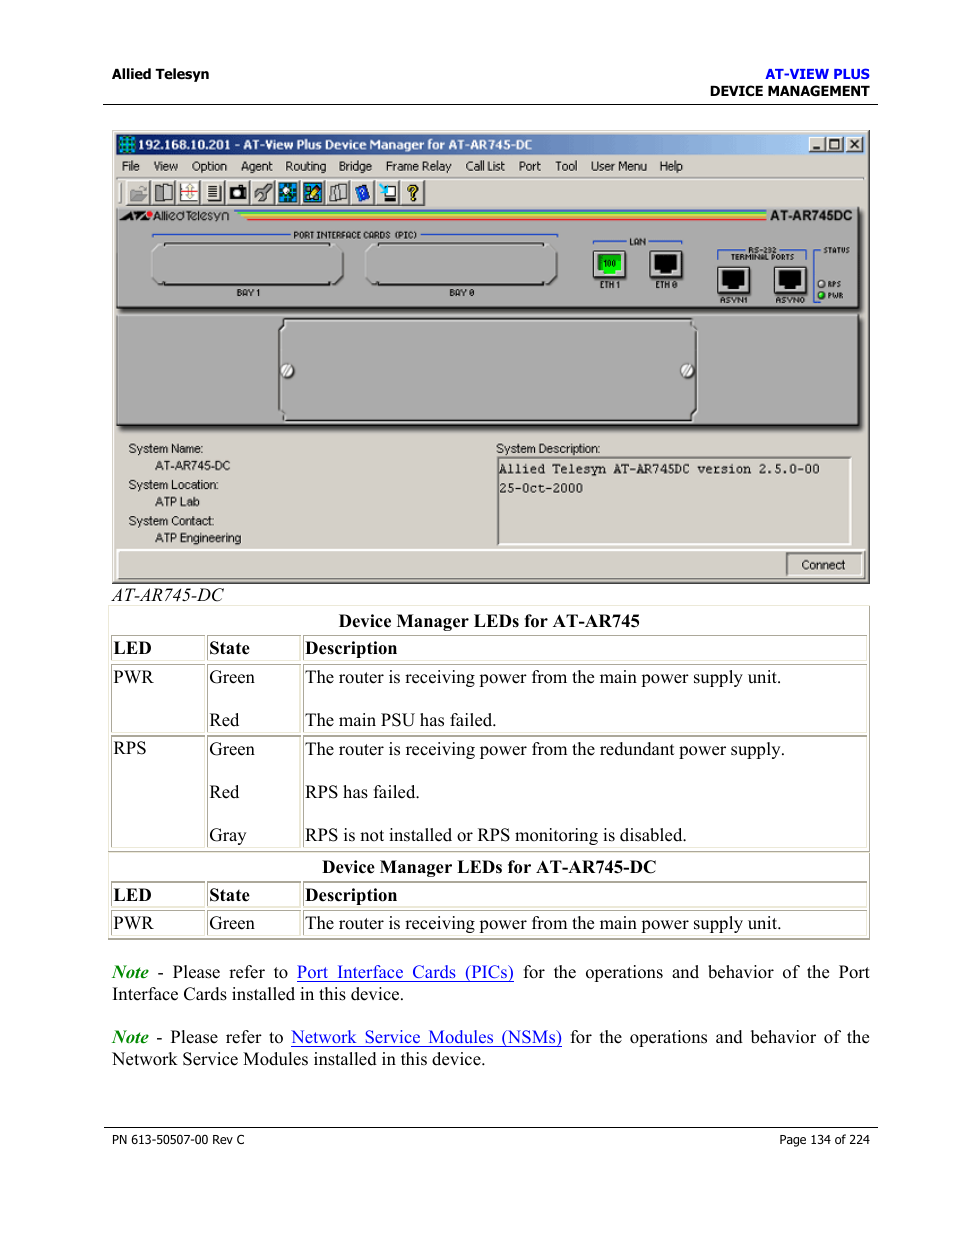Click the wrench tool toolbar icon
This screenshot has height=1235, width=954.
(263, 193)
